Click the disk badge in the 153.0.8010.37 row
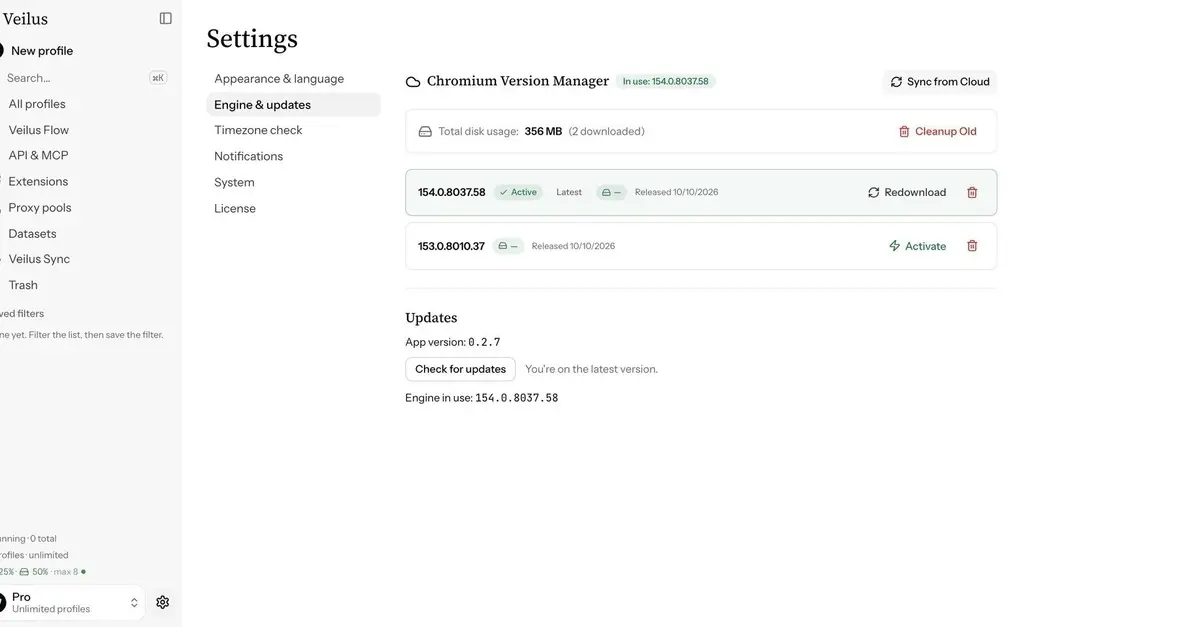 (508, 246)
